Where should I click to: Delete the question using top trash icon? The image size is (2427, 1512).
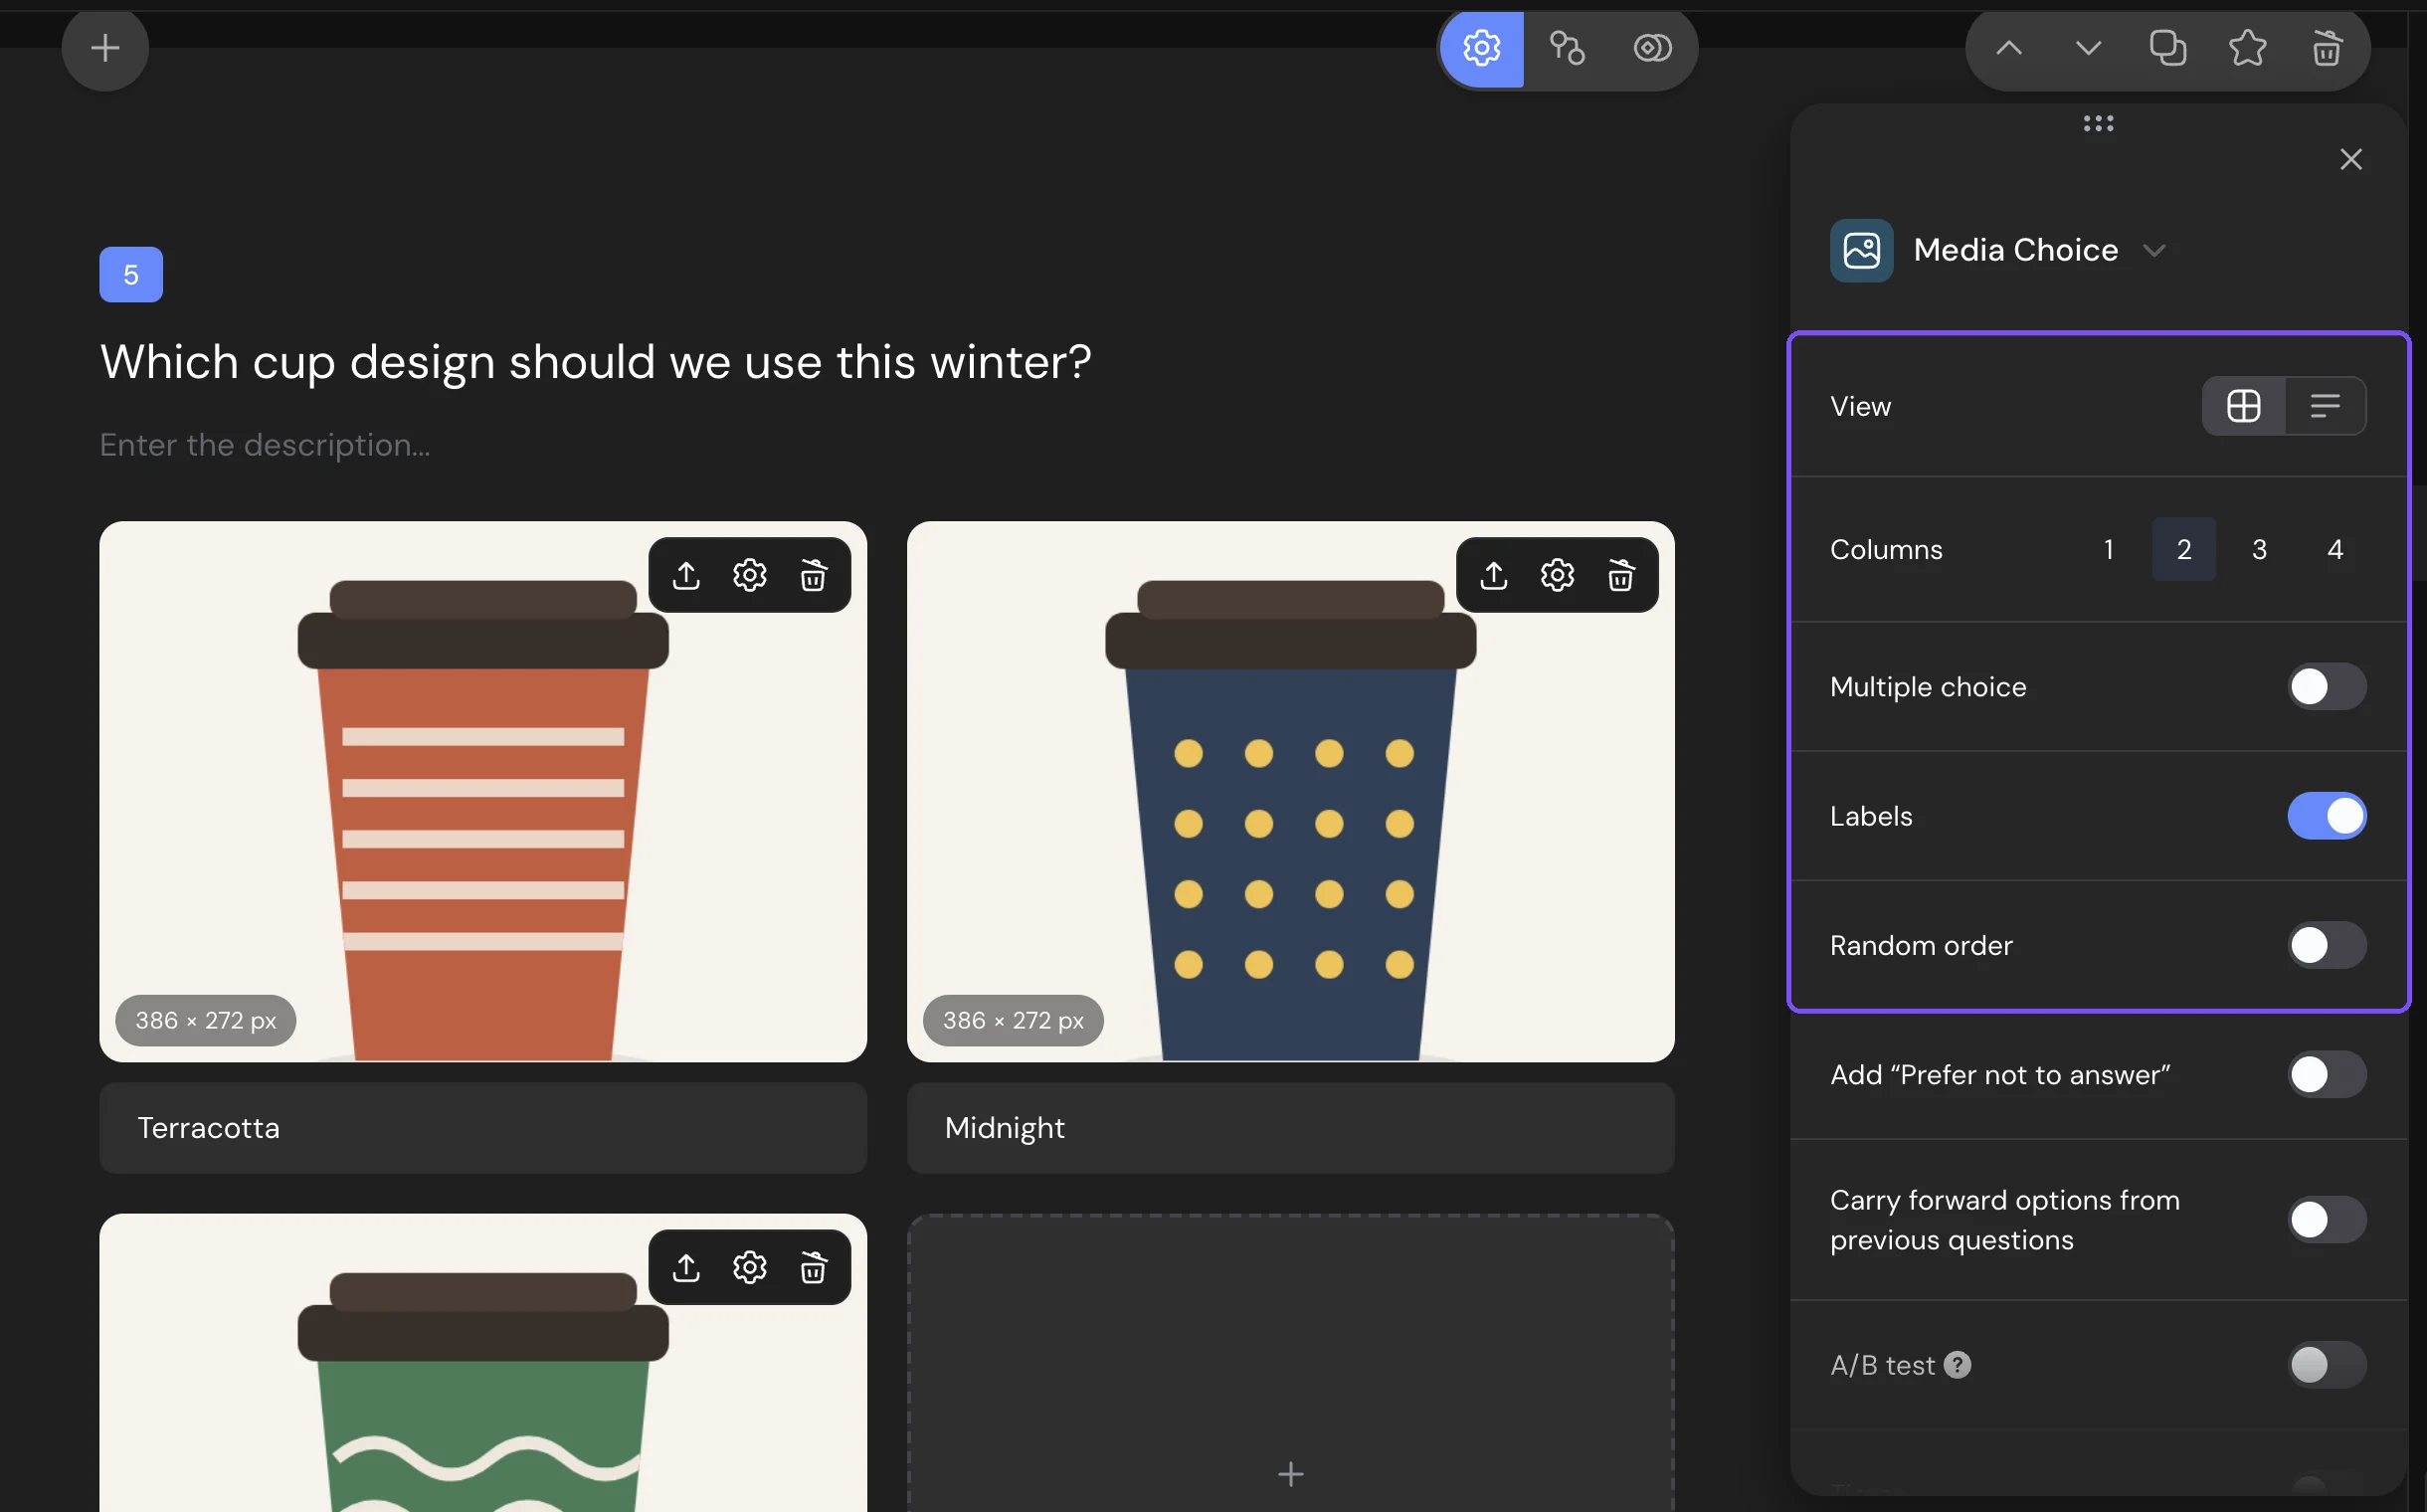2326,48
